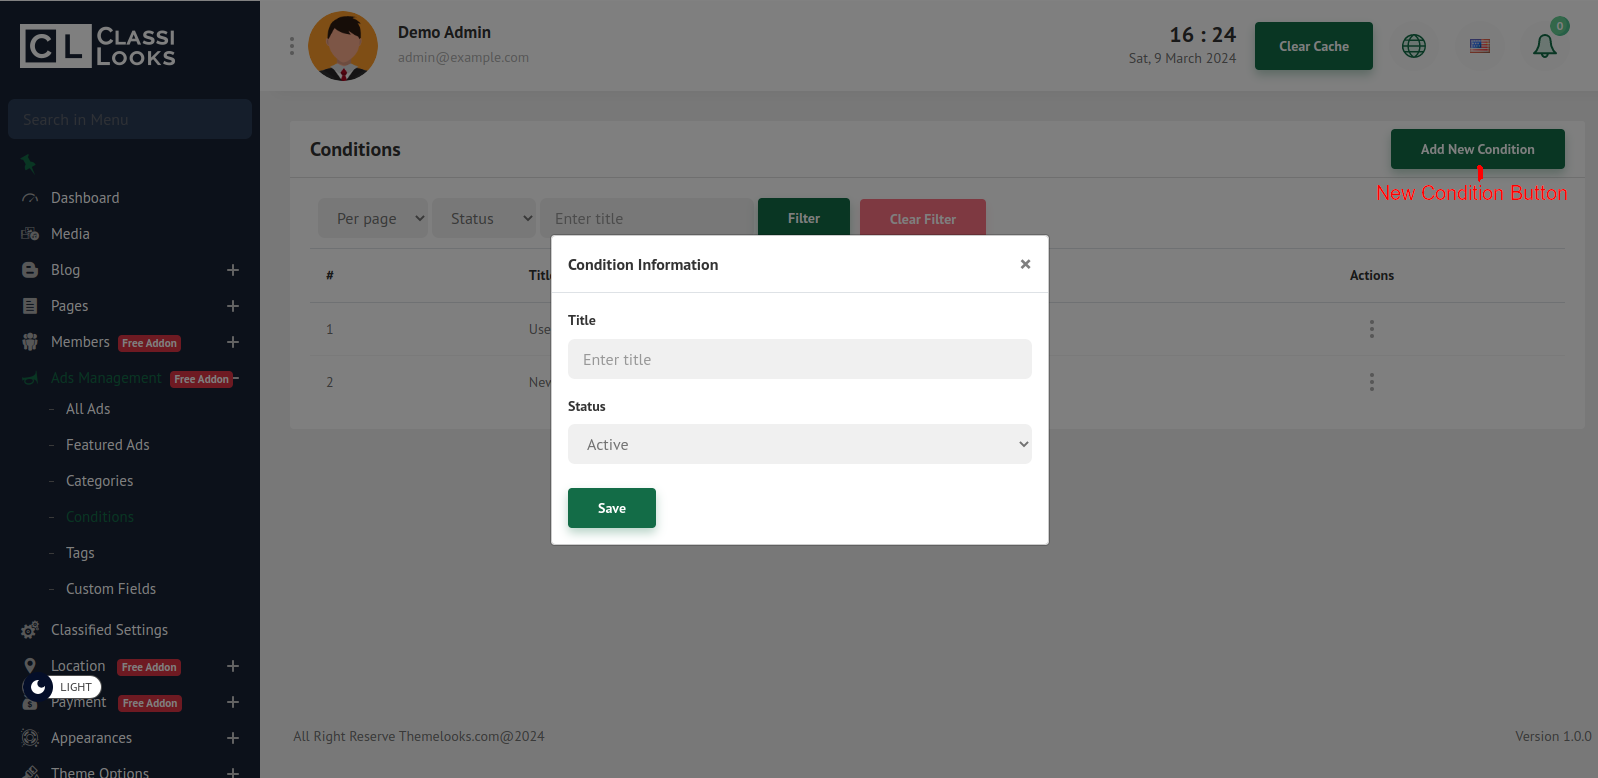The width and height of the screenshot is (1598, 778).
Task: Open the Status dropdown in the dialog
Action: coord(799,444)
